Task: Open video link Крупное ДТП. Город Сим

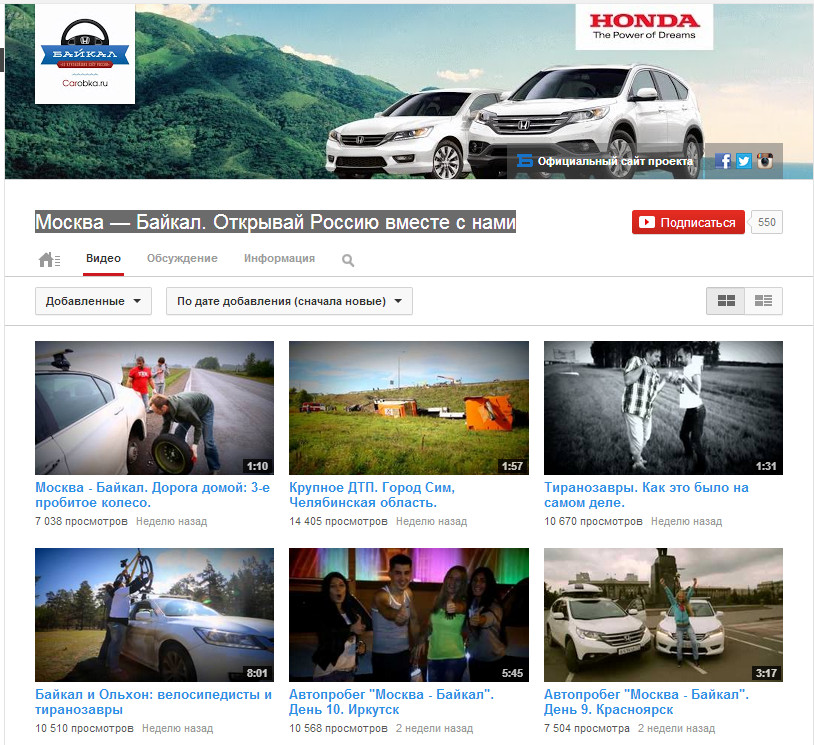Action: pyautogui.click(x=372, y=495)
